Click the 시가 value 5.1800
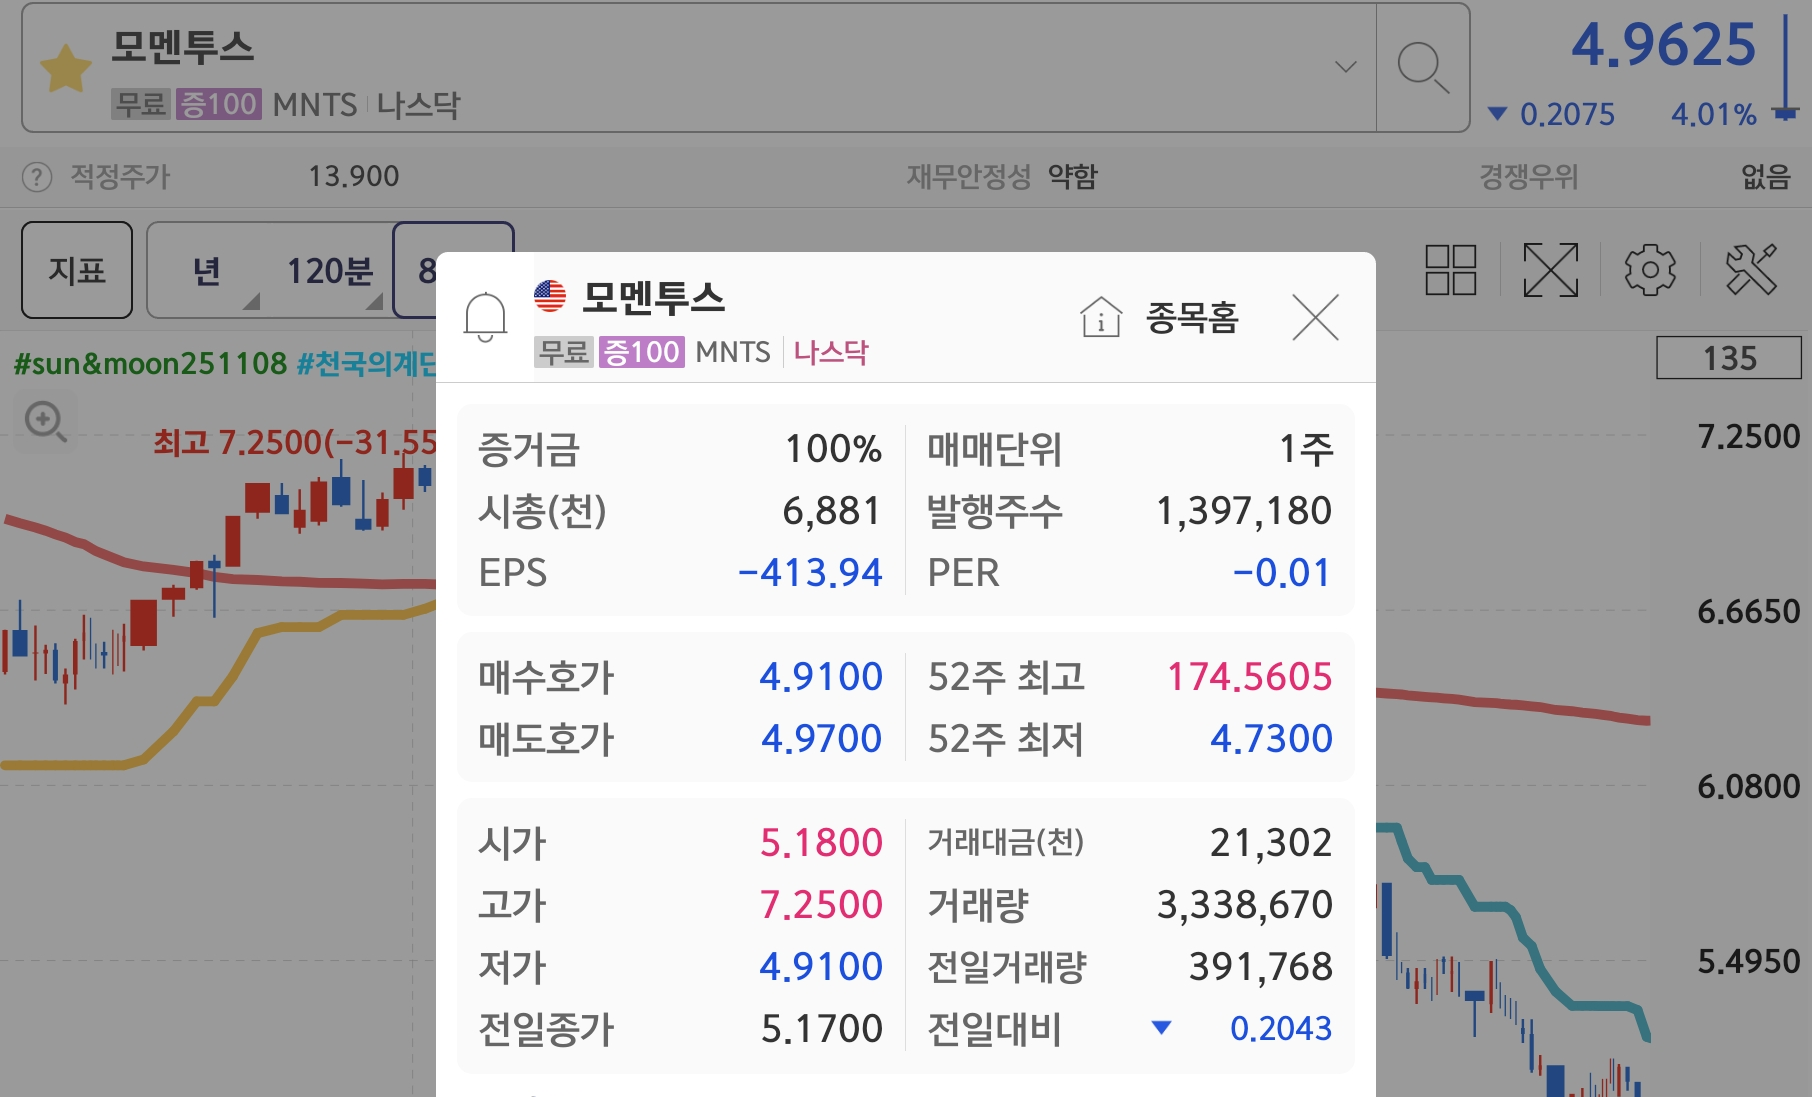1812x1097 pixels. 821,843
